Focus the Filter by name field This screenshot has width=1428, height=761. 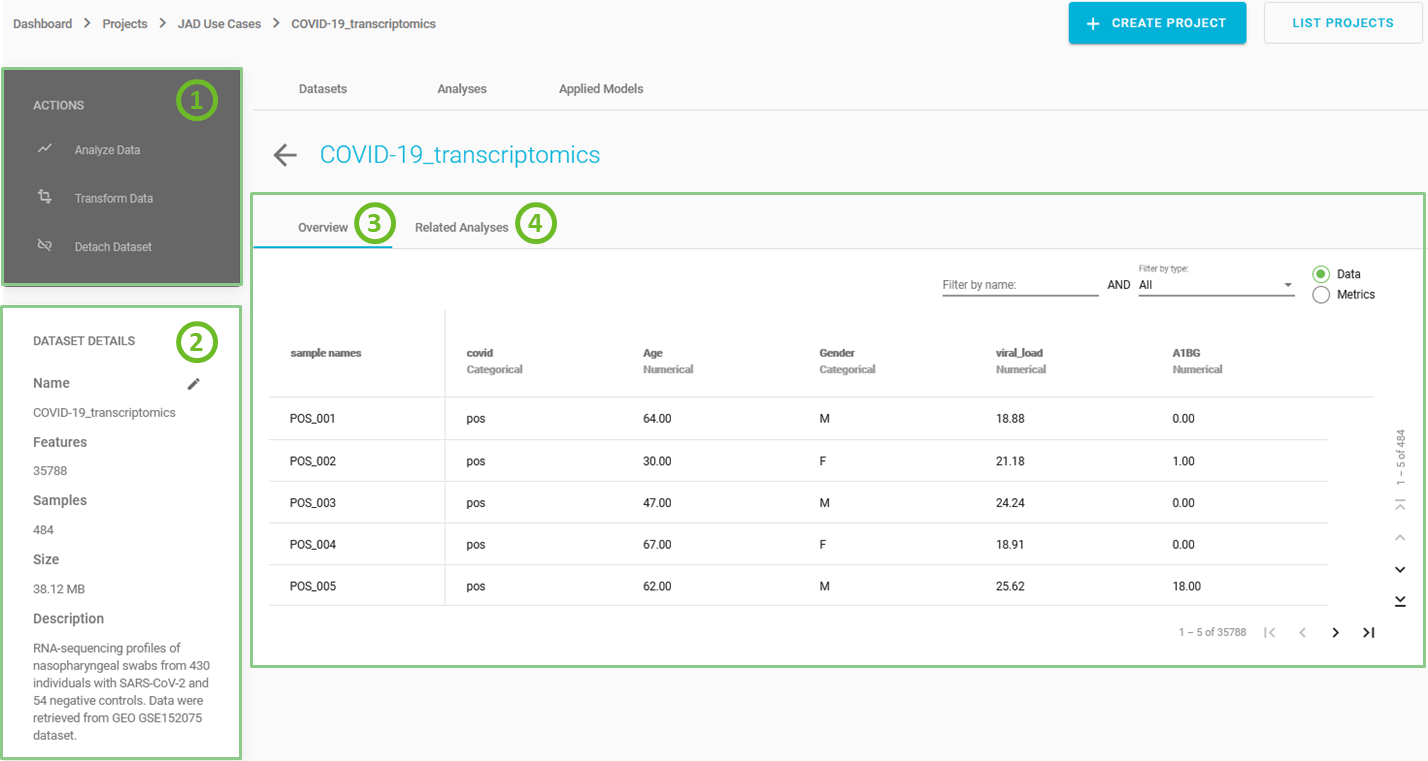[x=1020, y=285]
